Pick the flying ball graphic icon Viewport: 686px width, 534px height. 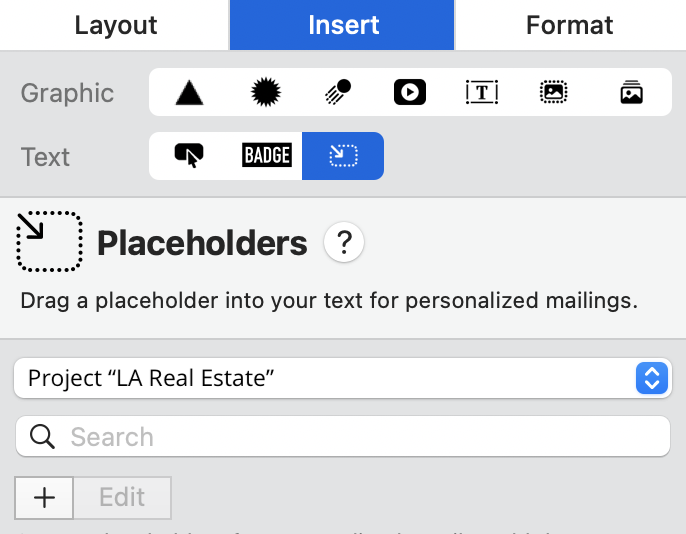(337, 93)
